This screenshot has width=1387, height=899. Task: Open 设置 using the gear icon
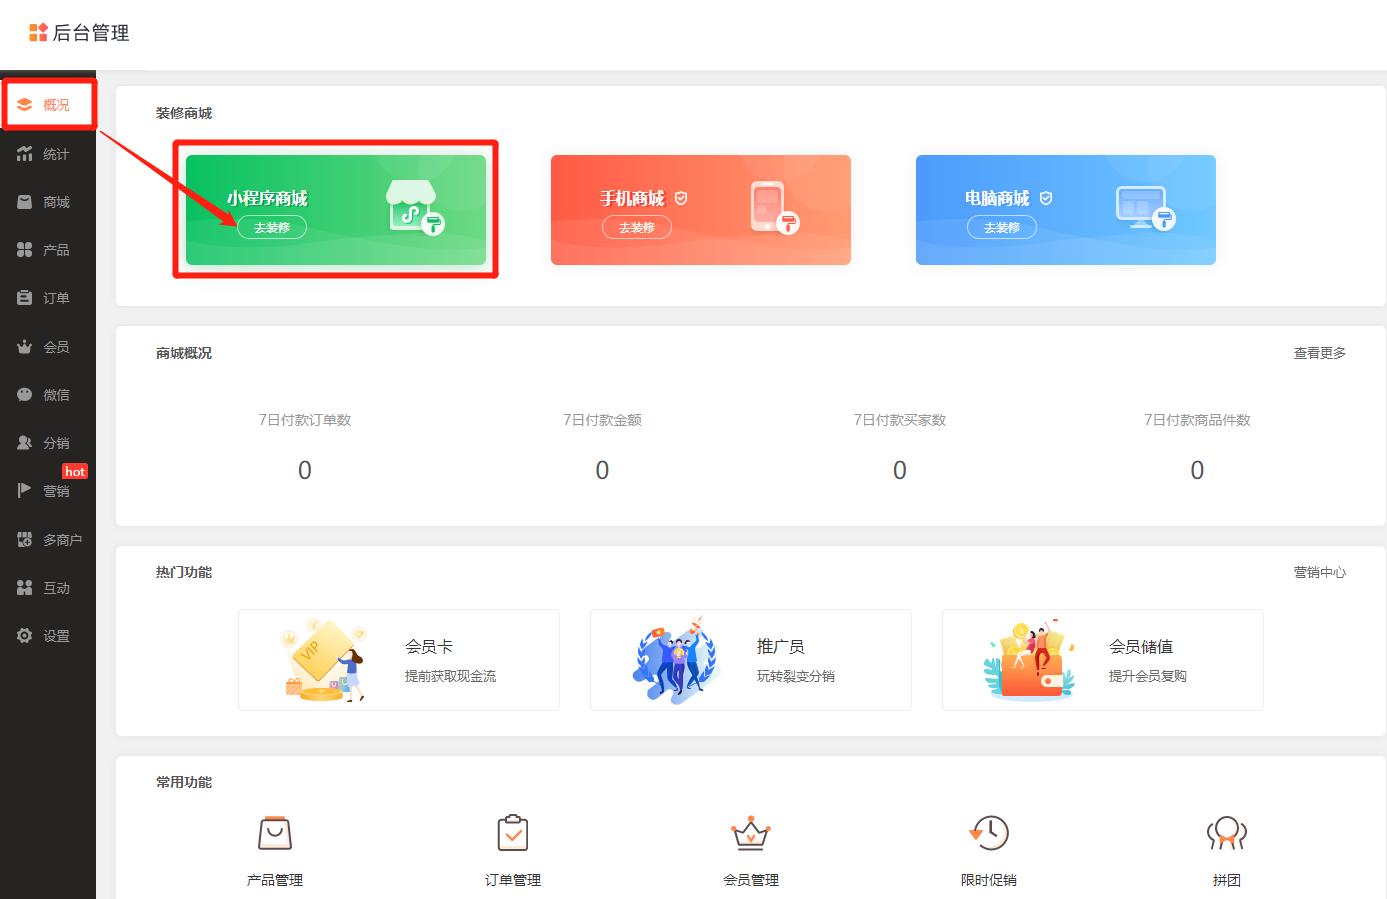tap(25, 635)
